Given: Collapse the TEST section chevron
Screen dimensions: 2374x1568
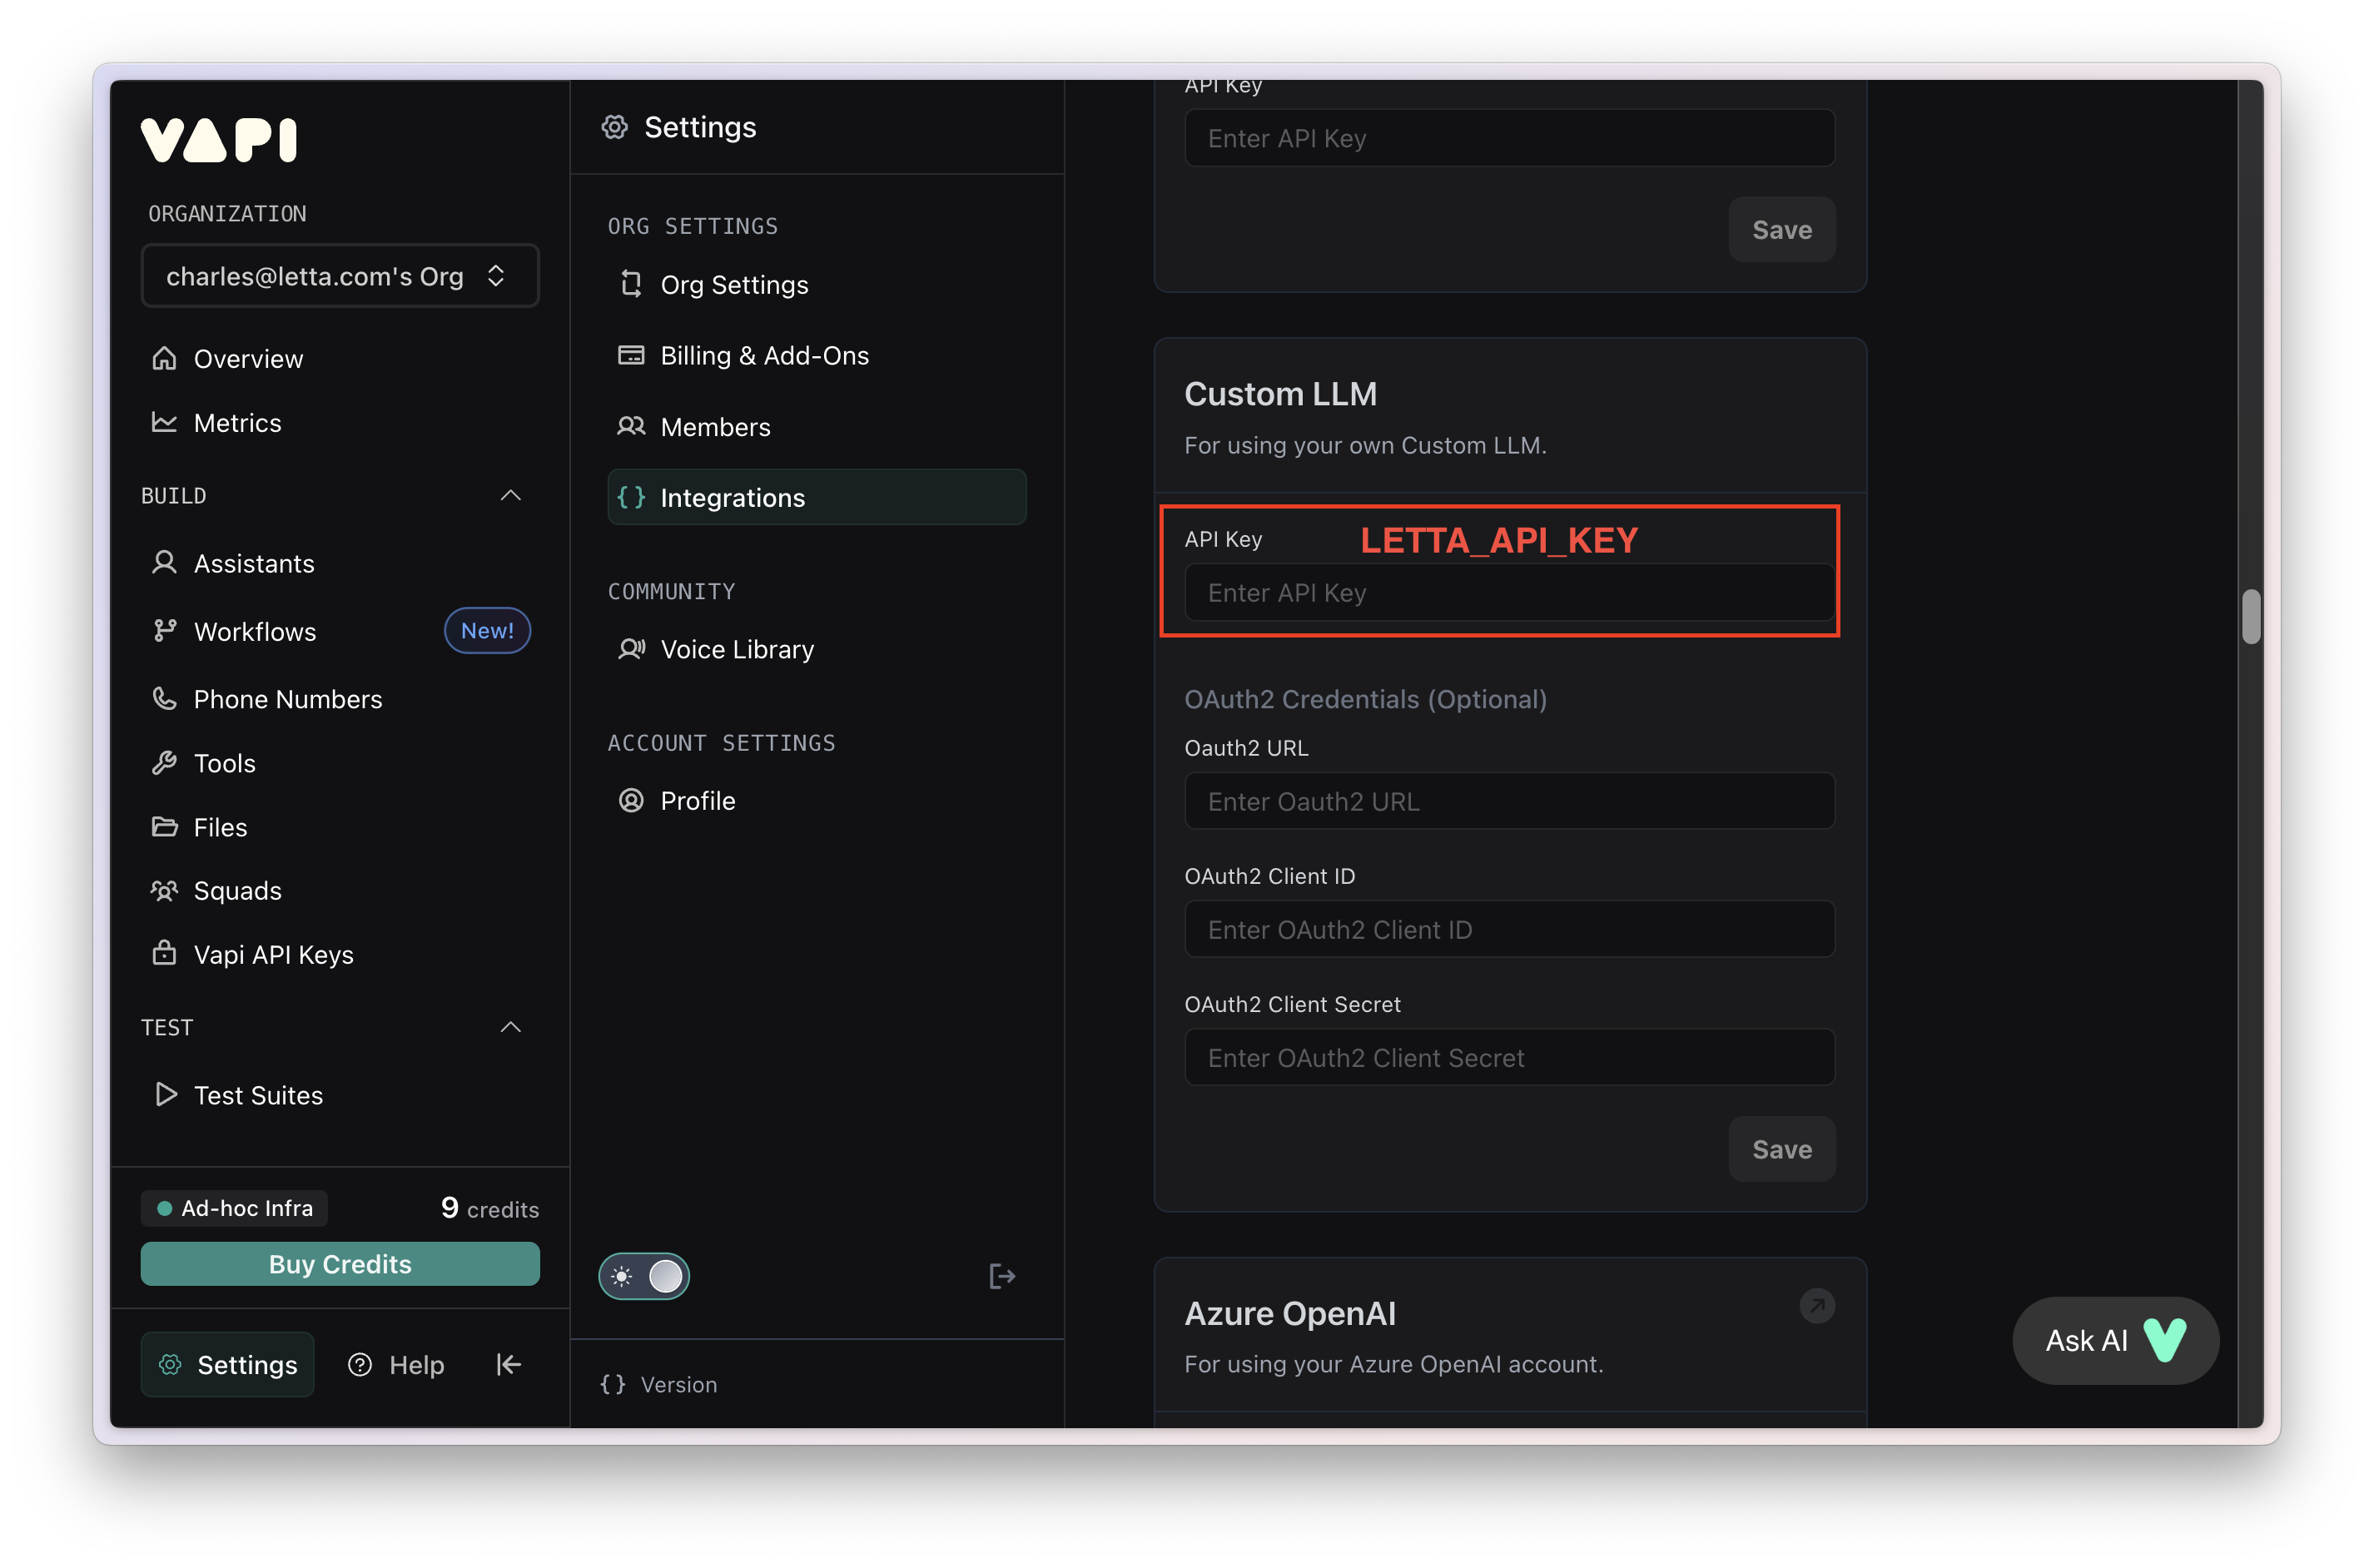Looking at the screenshot, I should click(x=510, y=1027).
